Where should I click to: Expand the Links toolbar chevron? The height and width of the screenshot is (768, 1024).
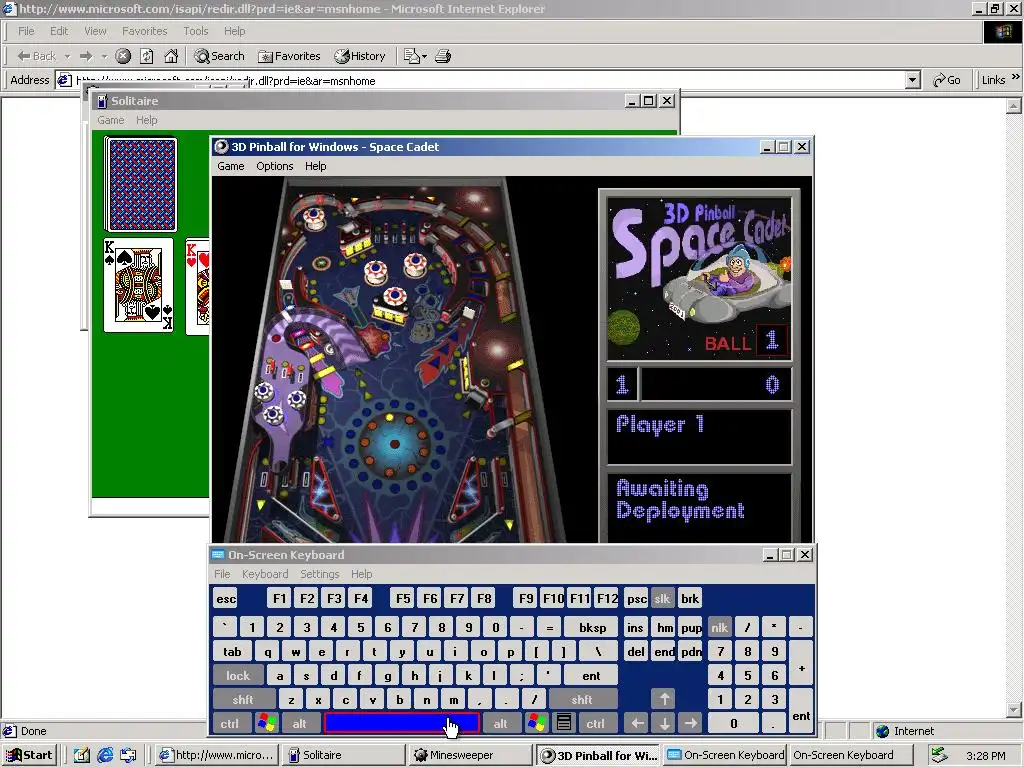pos(1016,78)
